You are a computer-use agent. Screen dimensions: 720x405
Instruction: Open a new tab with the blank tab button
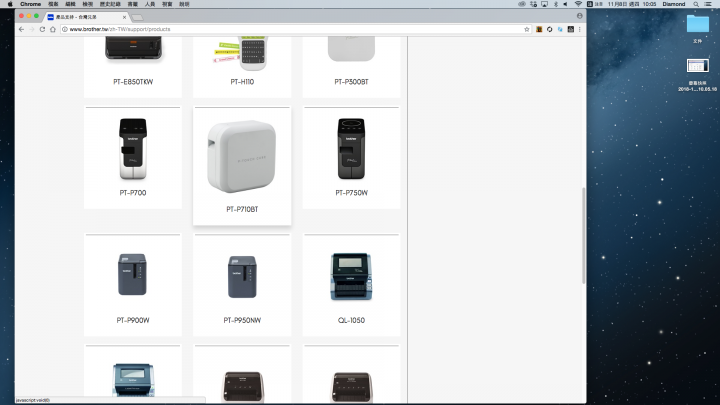(x=137, y=17)
